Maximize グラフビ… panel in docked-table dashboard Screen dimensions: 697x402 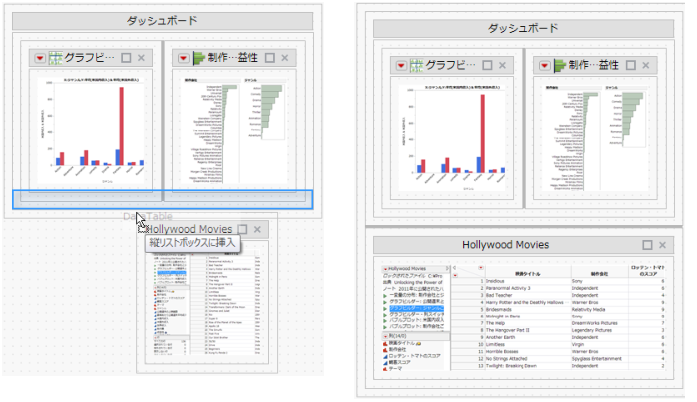click(488, 65)
